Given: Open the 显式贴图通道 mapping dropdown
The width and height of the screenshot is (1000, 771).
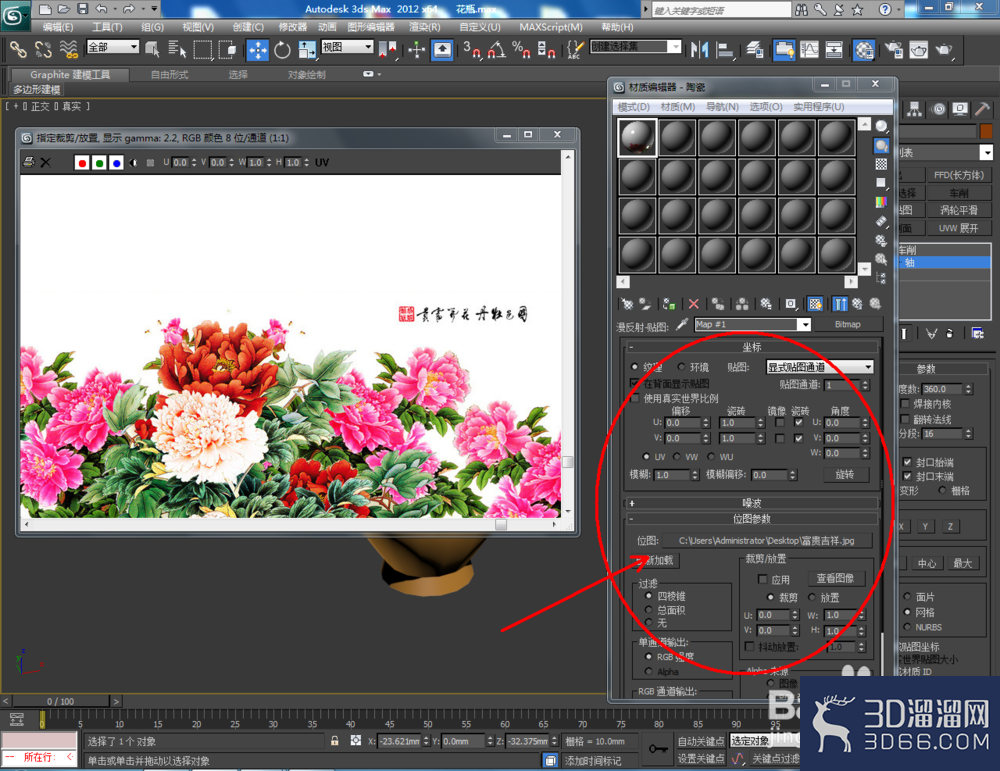Looking at the screenshot, I should [820, 367].
